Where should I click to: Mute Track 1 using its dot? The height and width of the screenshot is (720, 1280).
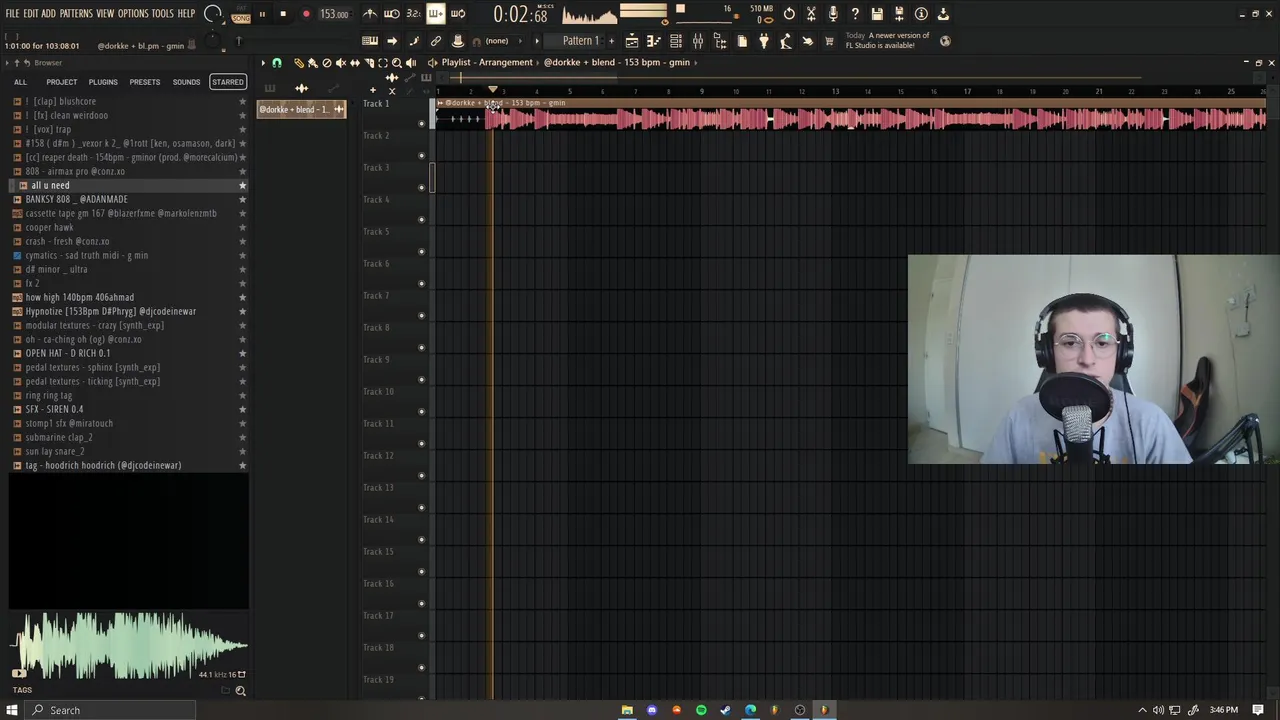coord(421,123)
